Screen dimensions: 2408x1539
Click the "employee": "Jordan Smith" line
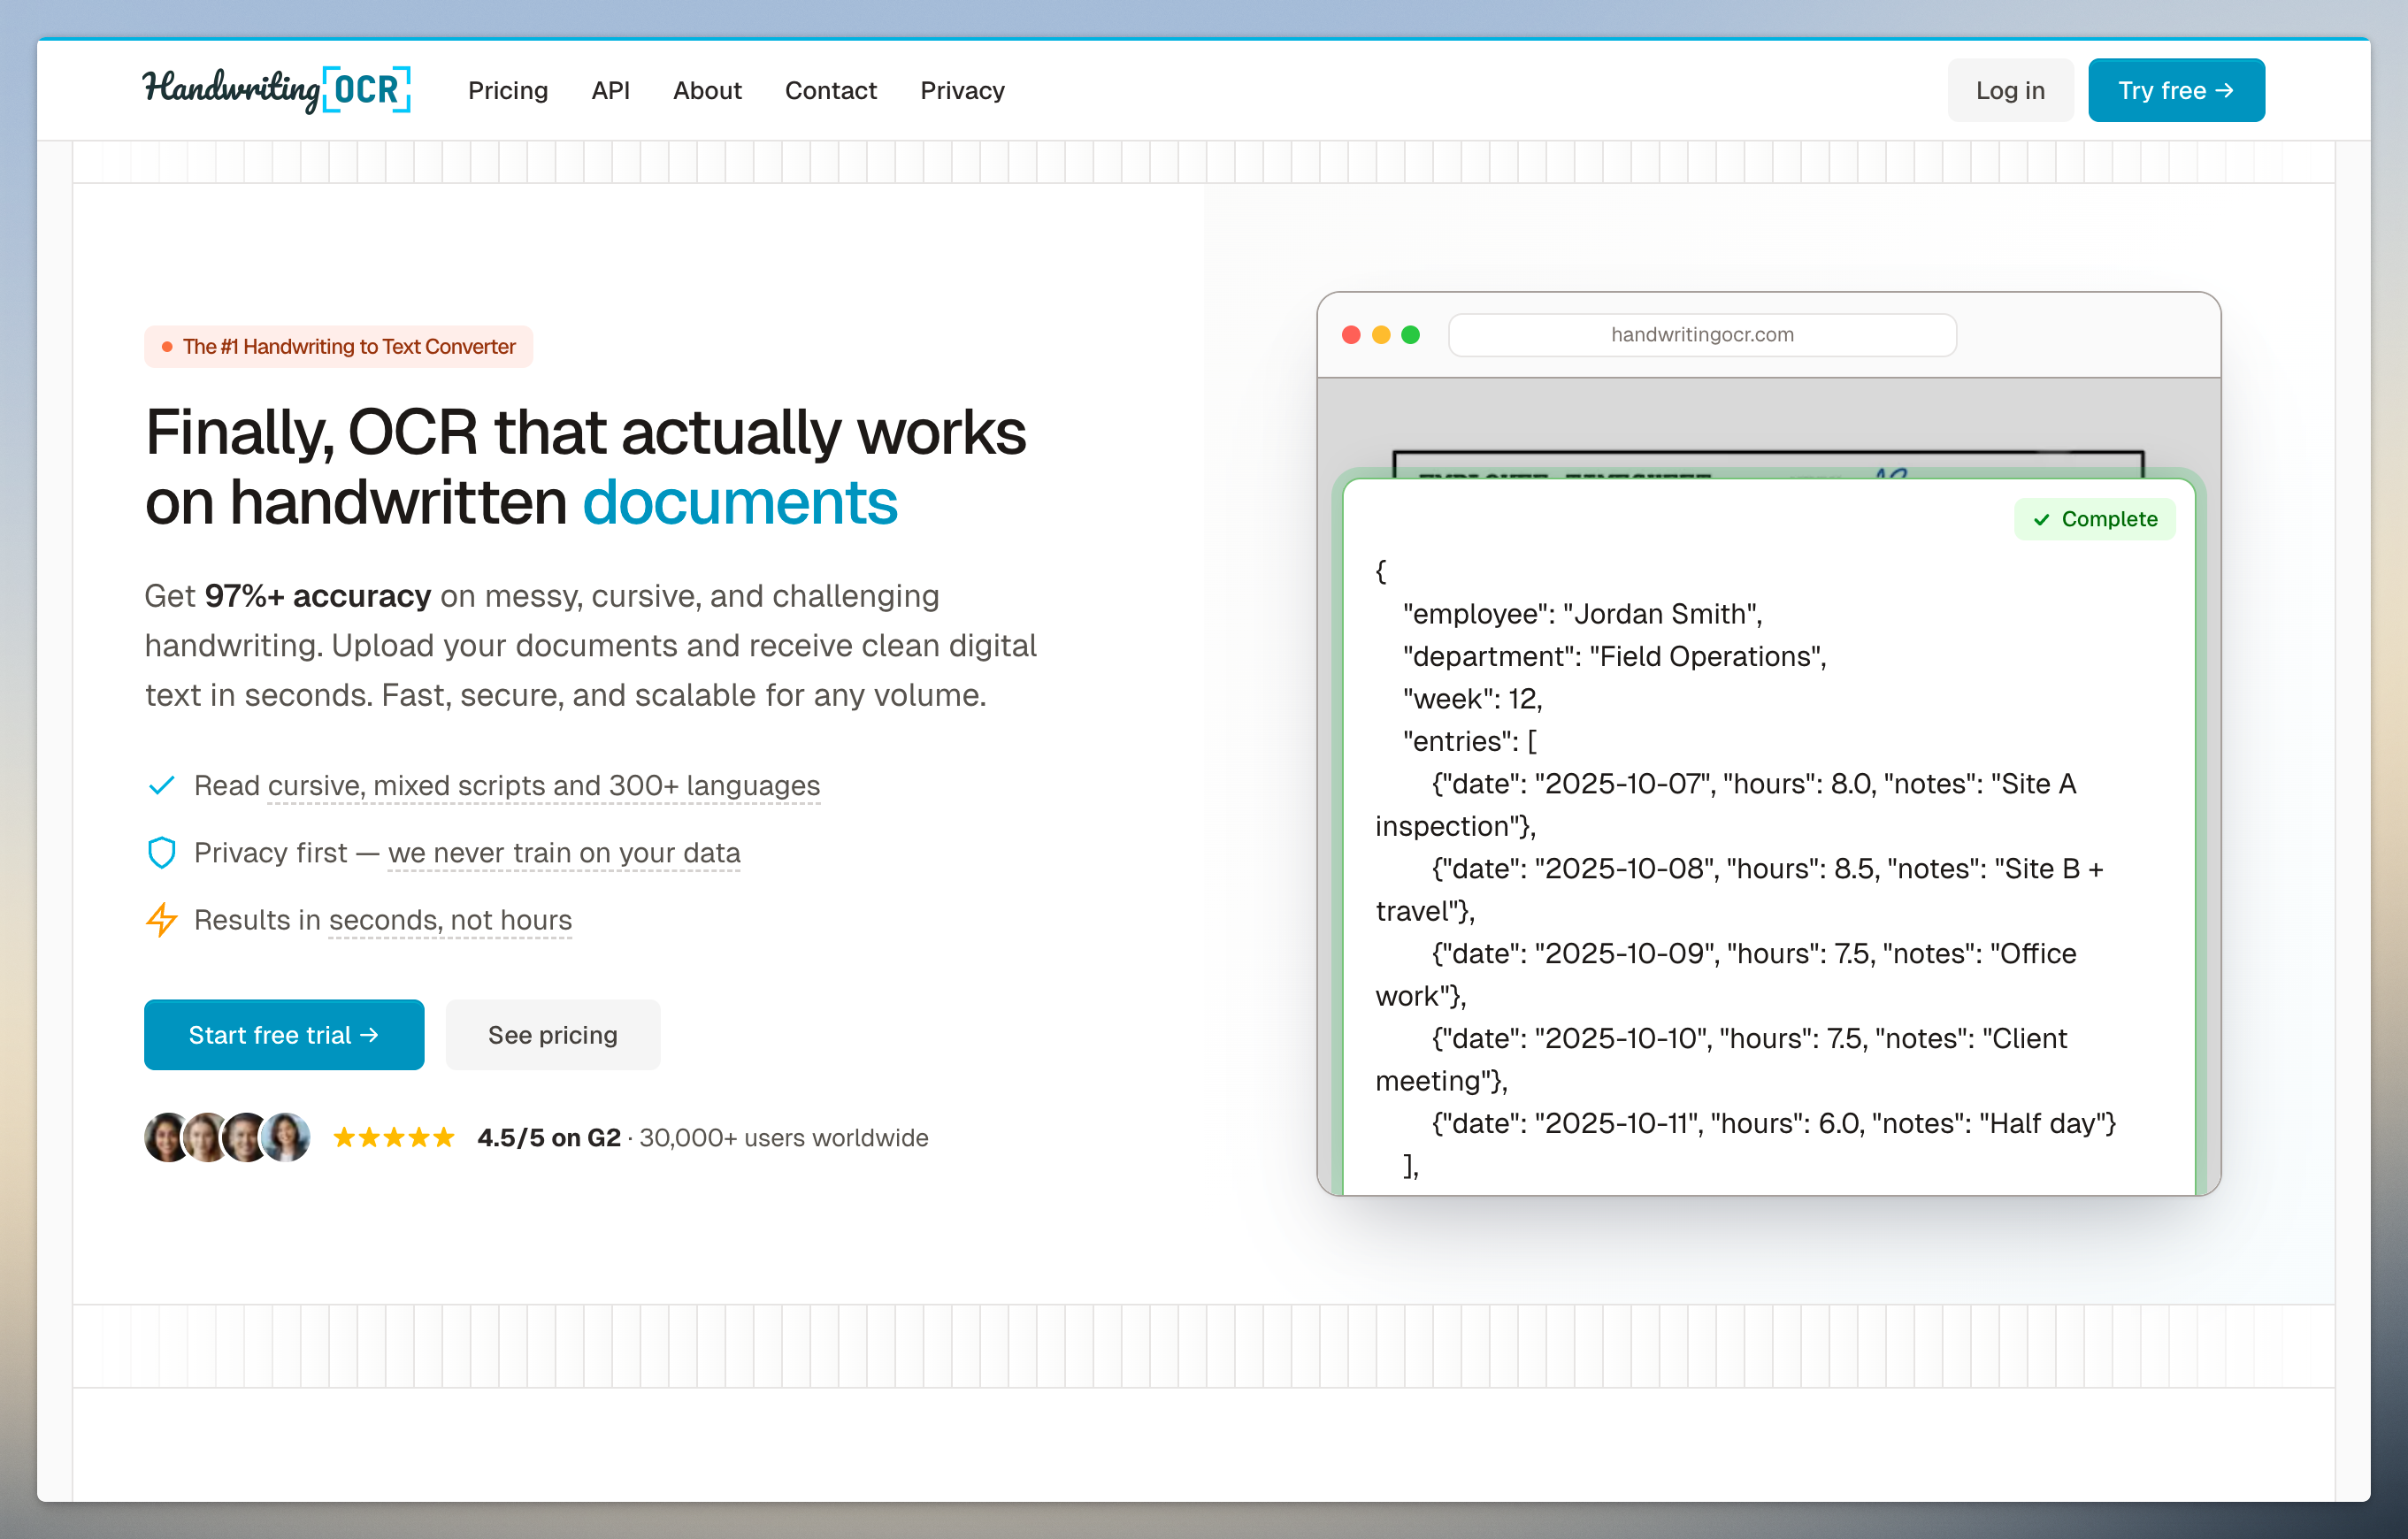[1582, 614]
